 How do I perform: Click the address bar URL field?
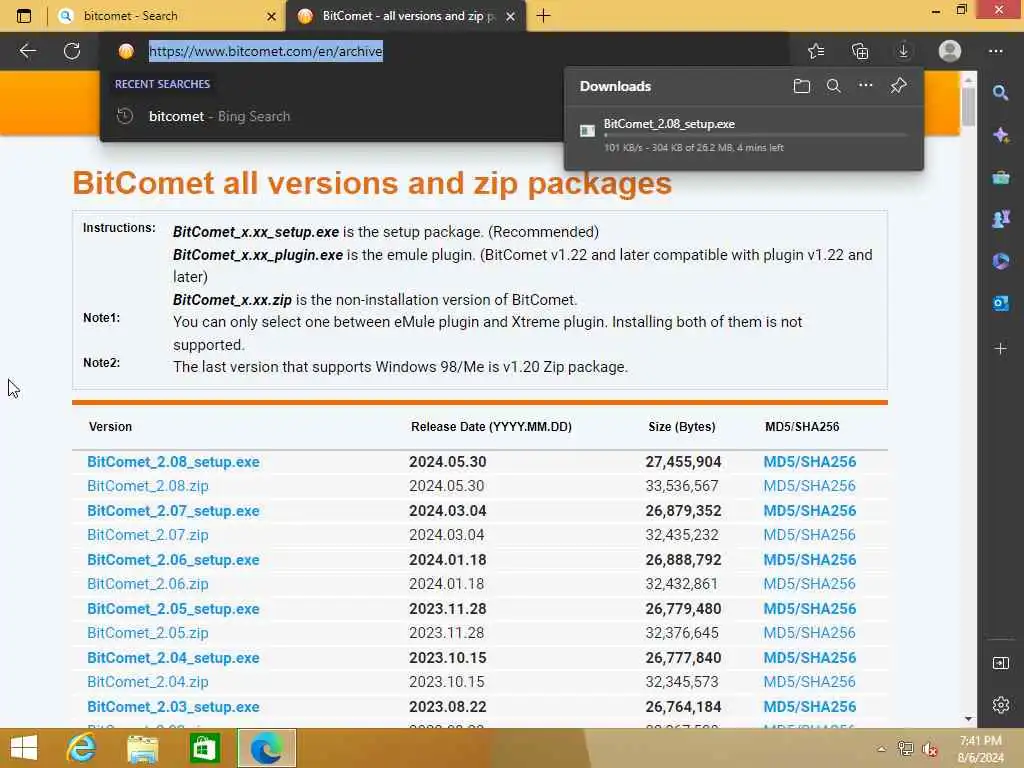(444, 51)
